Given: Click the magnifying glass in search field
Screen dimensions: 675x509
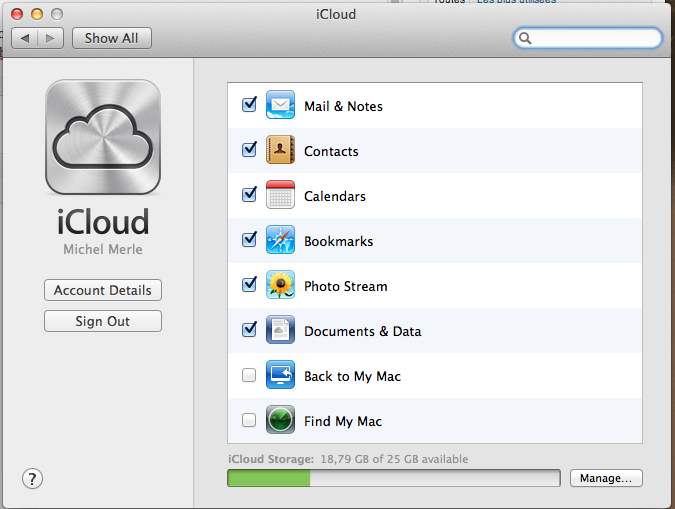Looking at the screenshot, I should click(x=525, y=38).
